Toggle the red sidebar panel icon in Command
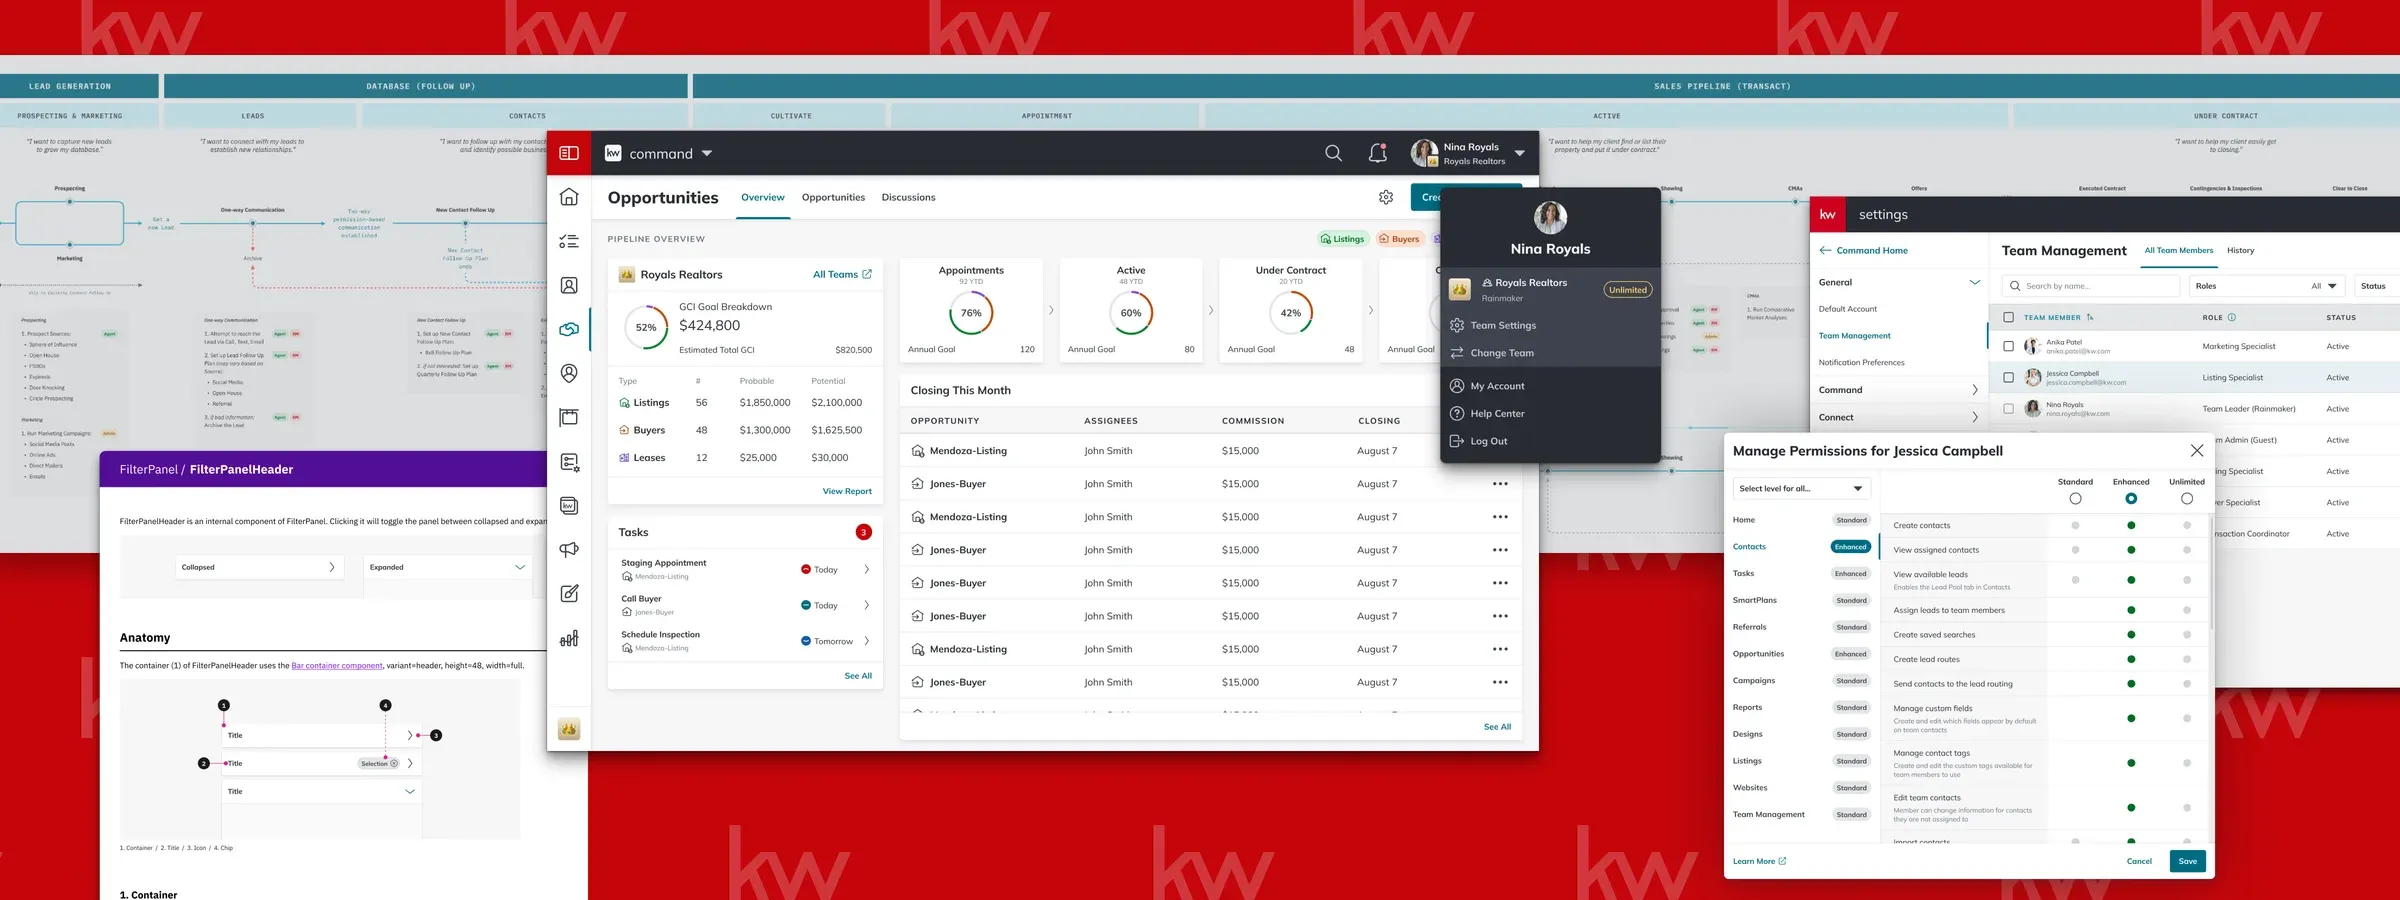This screenshot has height=900, width=2400. point(569,153)
